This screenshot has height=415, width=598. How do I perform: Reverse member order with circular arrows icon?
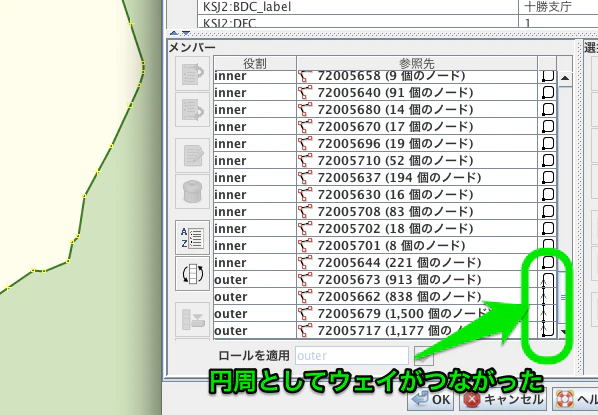[x=192, y=273]
